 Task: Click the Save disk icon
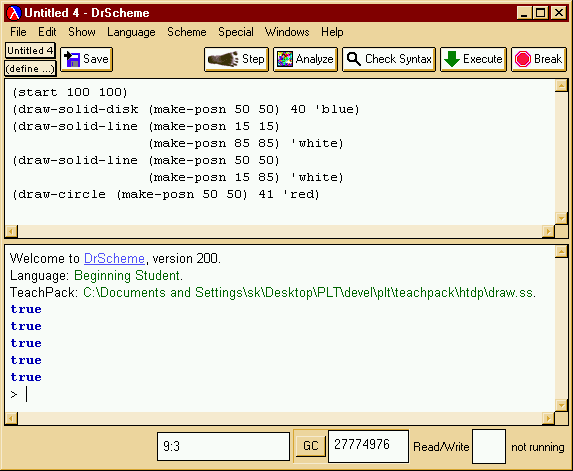pyautogui.click(x=72, y=59)
